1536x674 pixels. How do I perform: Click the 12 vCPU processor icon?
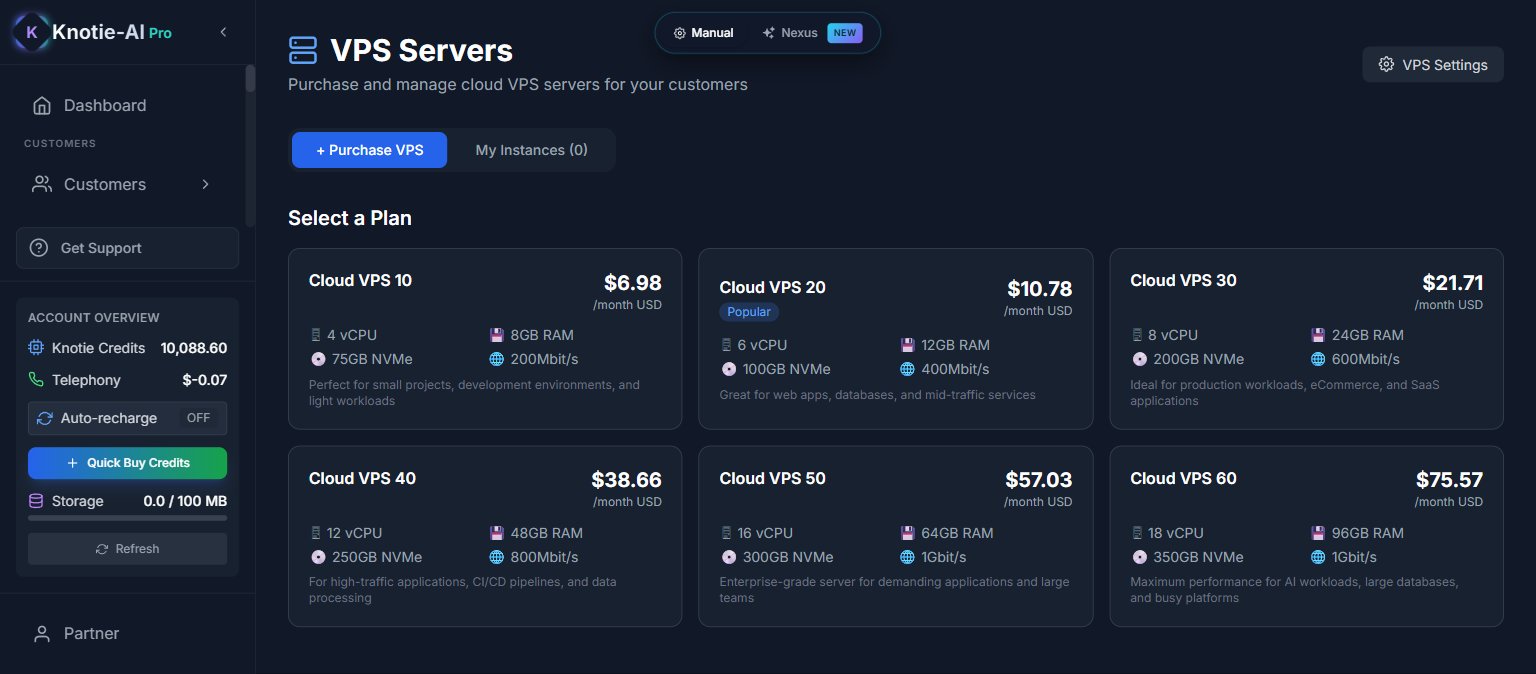click(317, 533)
